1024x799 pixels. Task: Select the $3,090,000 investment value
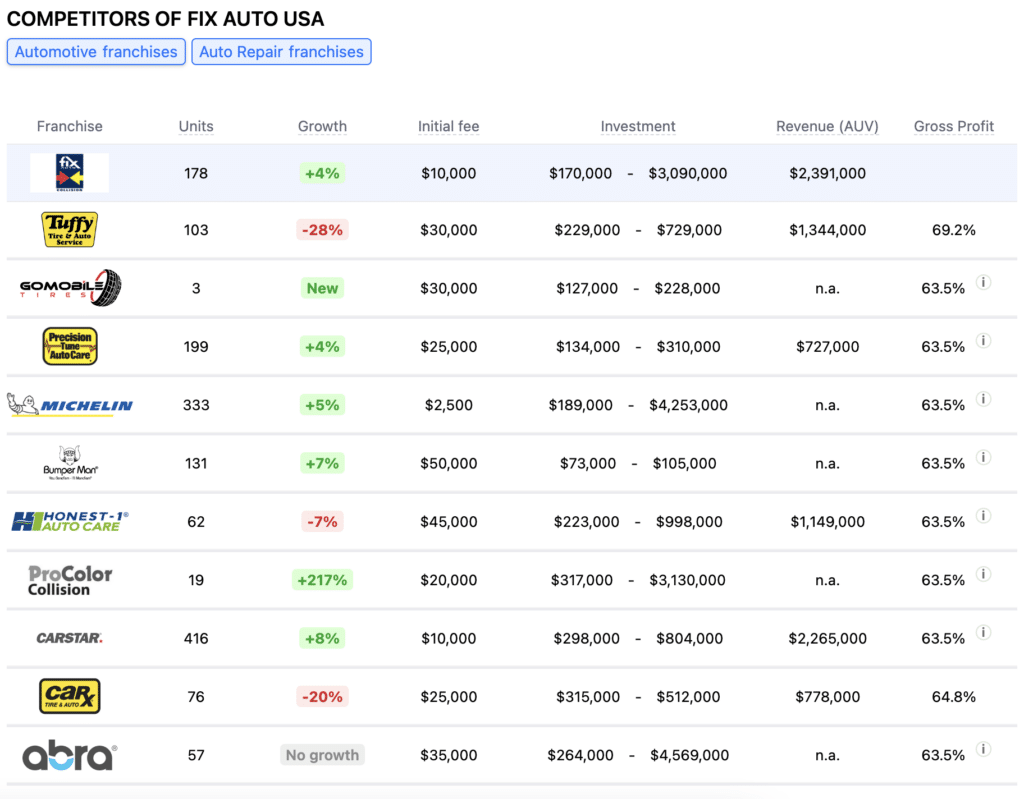688,173
